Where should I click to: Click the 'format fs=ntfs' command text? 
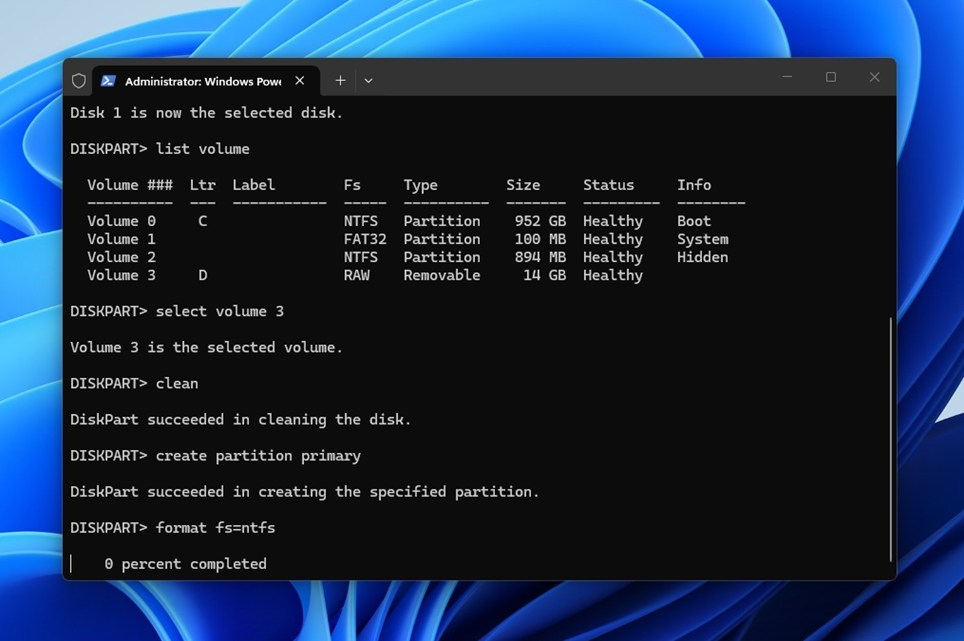point(215,528)
